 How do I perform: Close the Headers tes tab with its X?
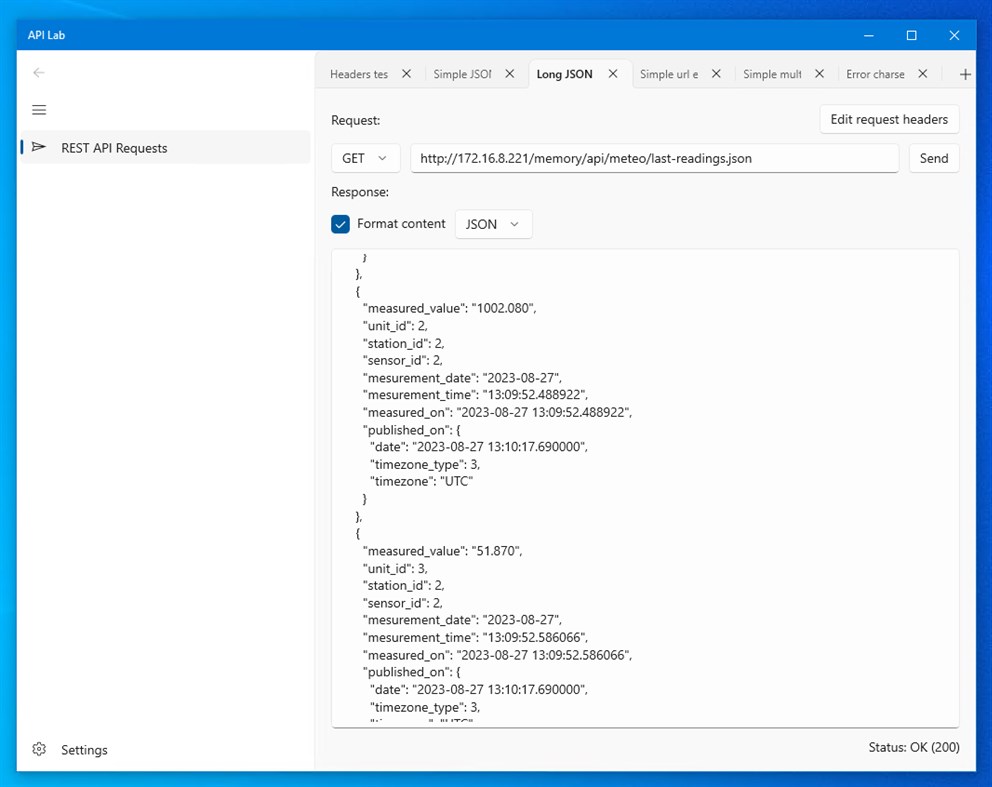click(x=406, y=73)
